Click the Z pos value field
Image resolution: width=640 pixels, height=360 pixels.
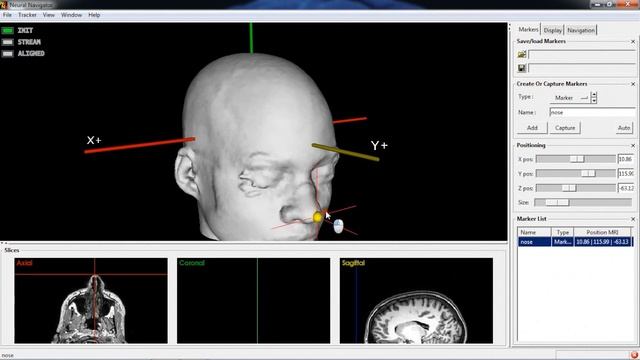tap(626, 188)
